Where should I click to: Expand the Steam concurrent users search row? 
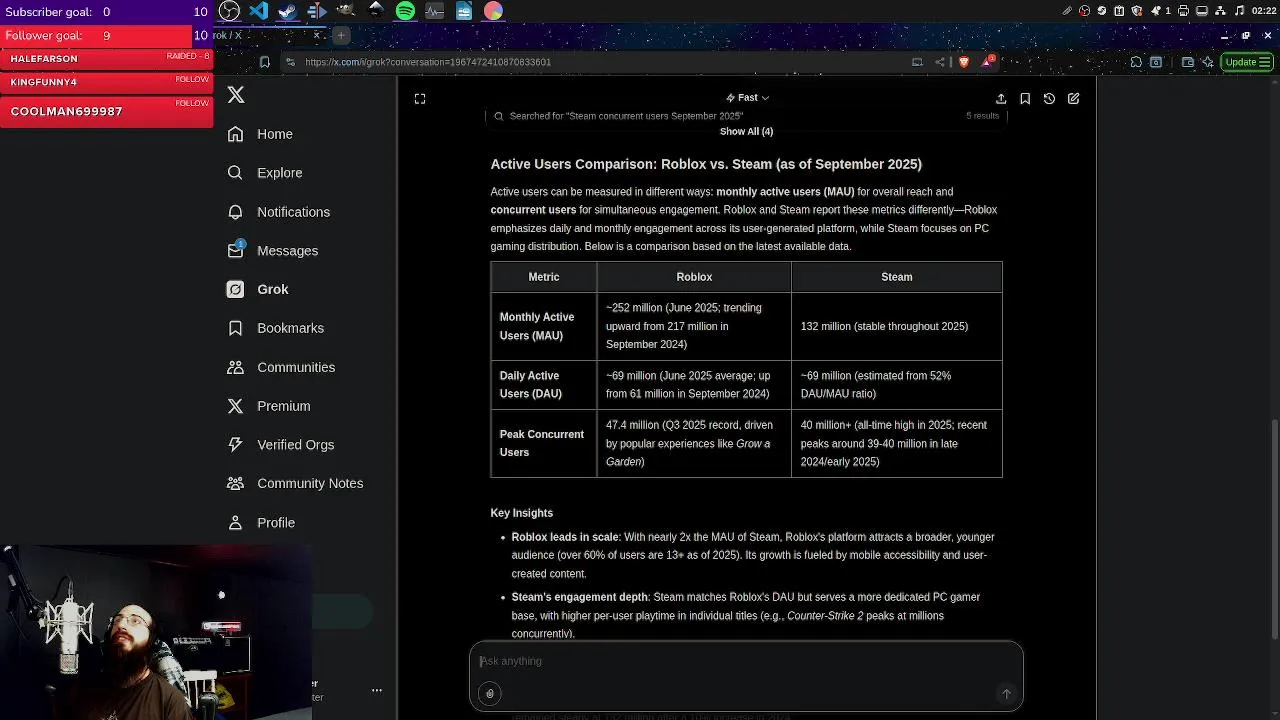click(746, 116)
